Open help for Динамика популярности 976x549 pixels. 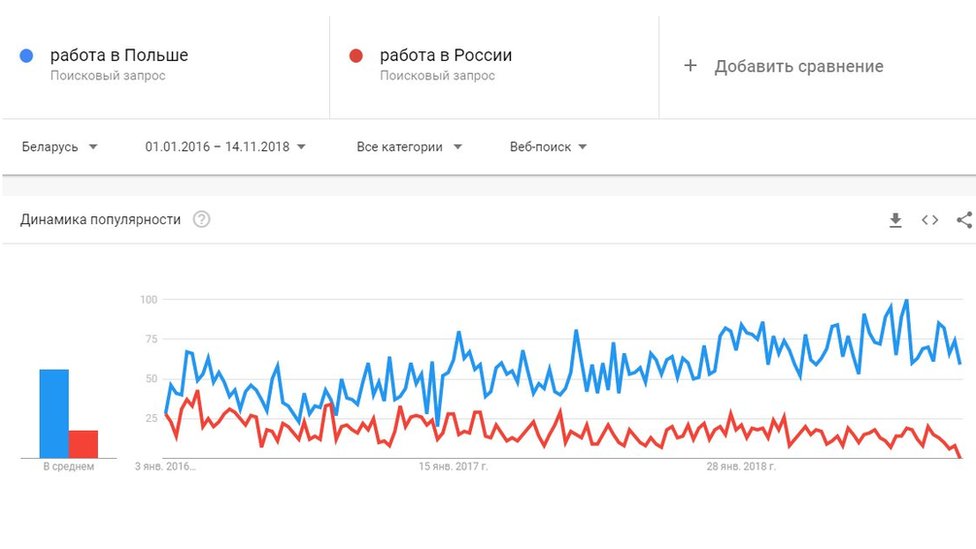[201, 219]
